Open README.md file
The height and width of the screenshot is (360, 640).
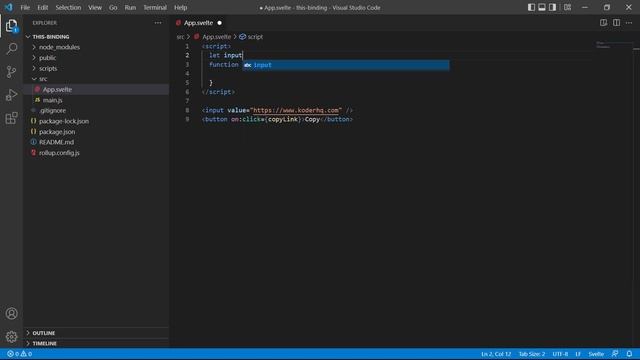coord(56,142)
